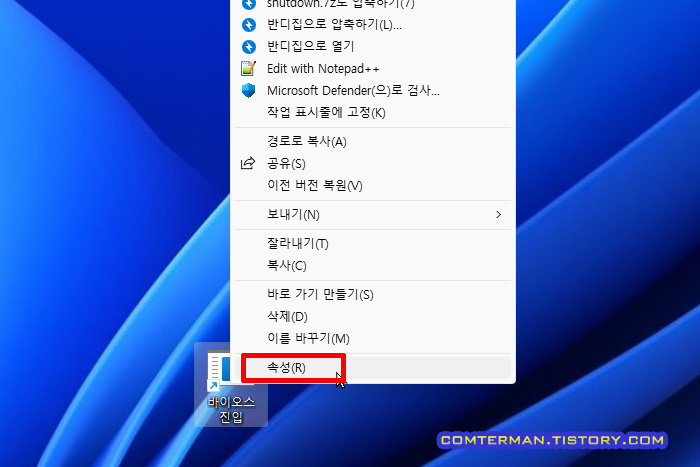Viewport: 700px width, 467px height.
Task: Scan with Microsoft Defender(으)로 검사...
Action: click(373, 90)
